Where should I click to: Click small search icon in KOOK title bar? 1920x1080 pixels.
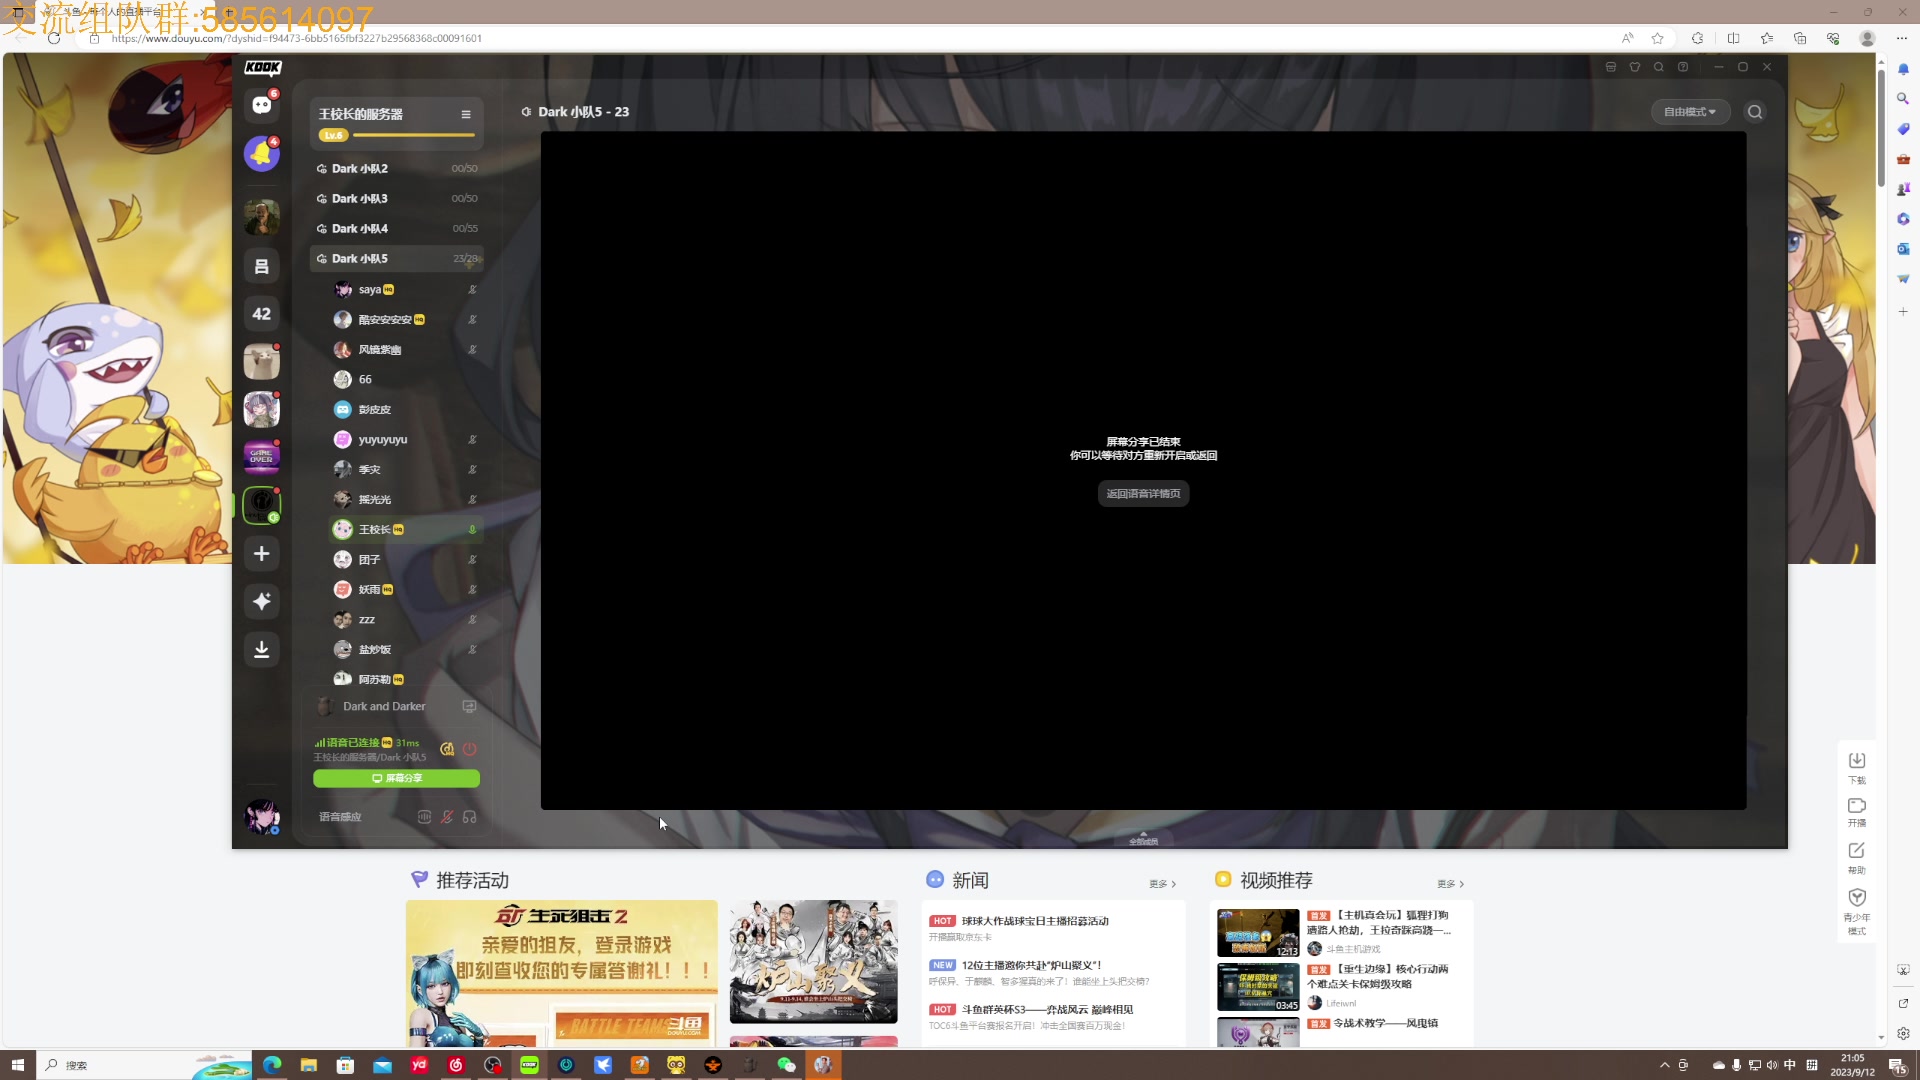coord(1659,67)
